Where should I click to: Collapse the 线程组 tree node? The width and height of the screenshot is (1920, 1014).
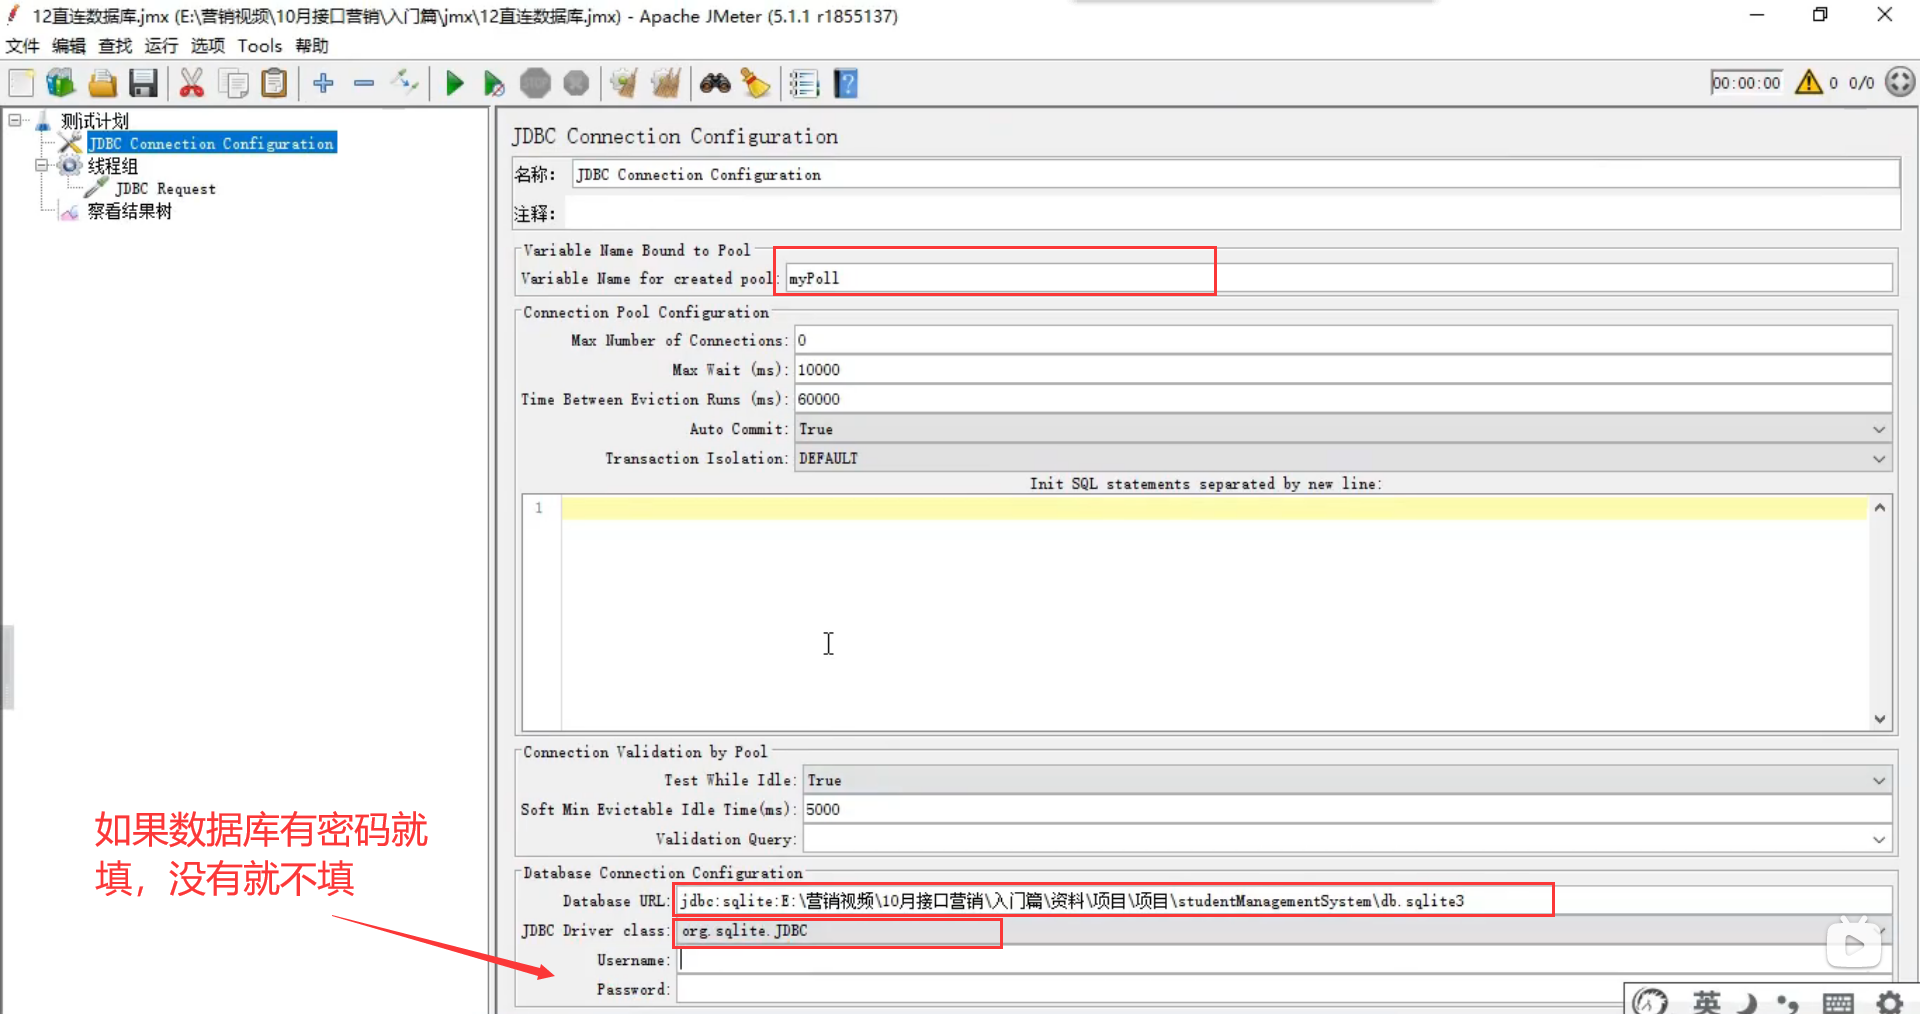(41, 165)
